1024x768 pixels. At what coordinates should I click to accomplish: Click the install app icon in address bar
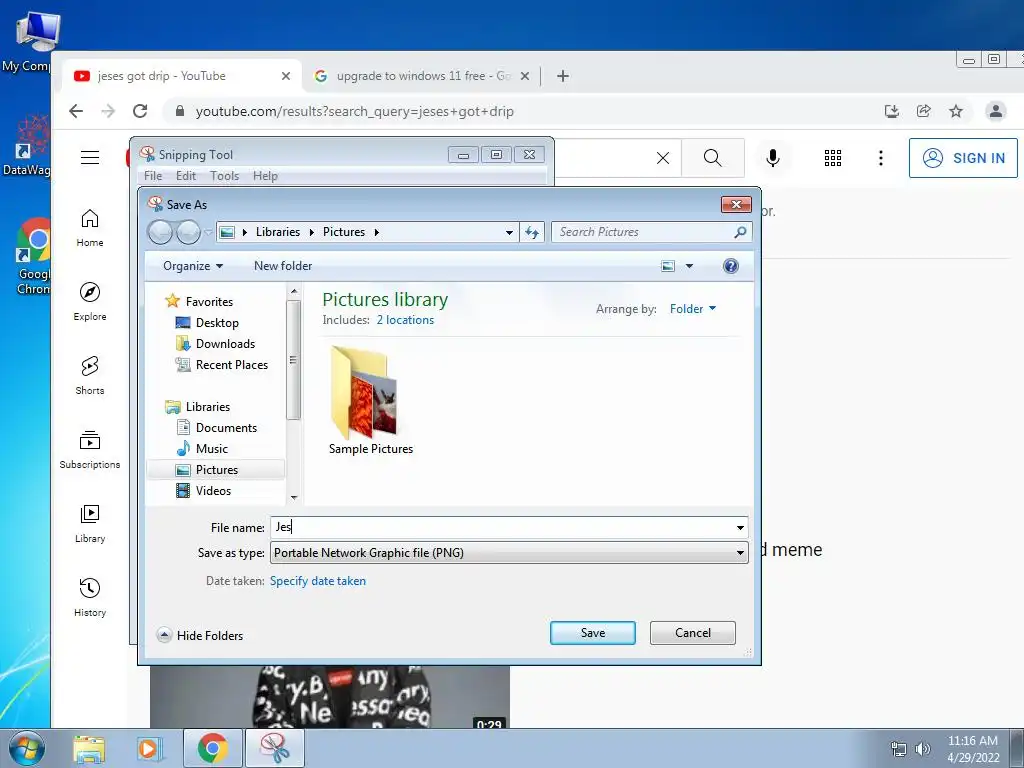[x=891, y=111]
